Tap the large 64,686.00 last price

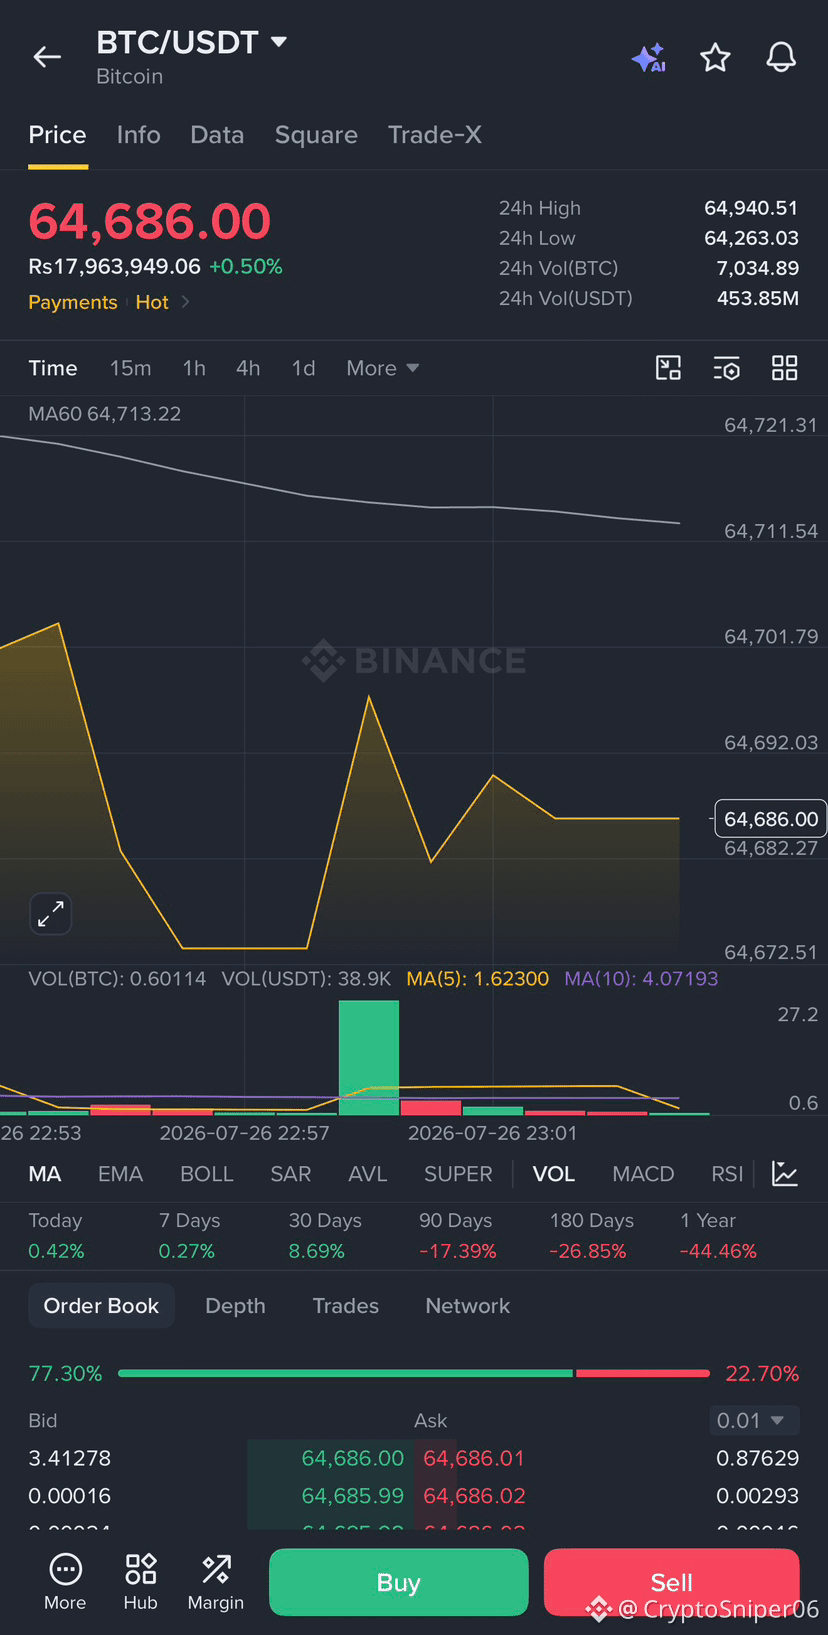pos(150,221)
